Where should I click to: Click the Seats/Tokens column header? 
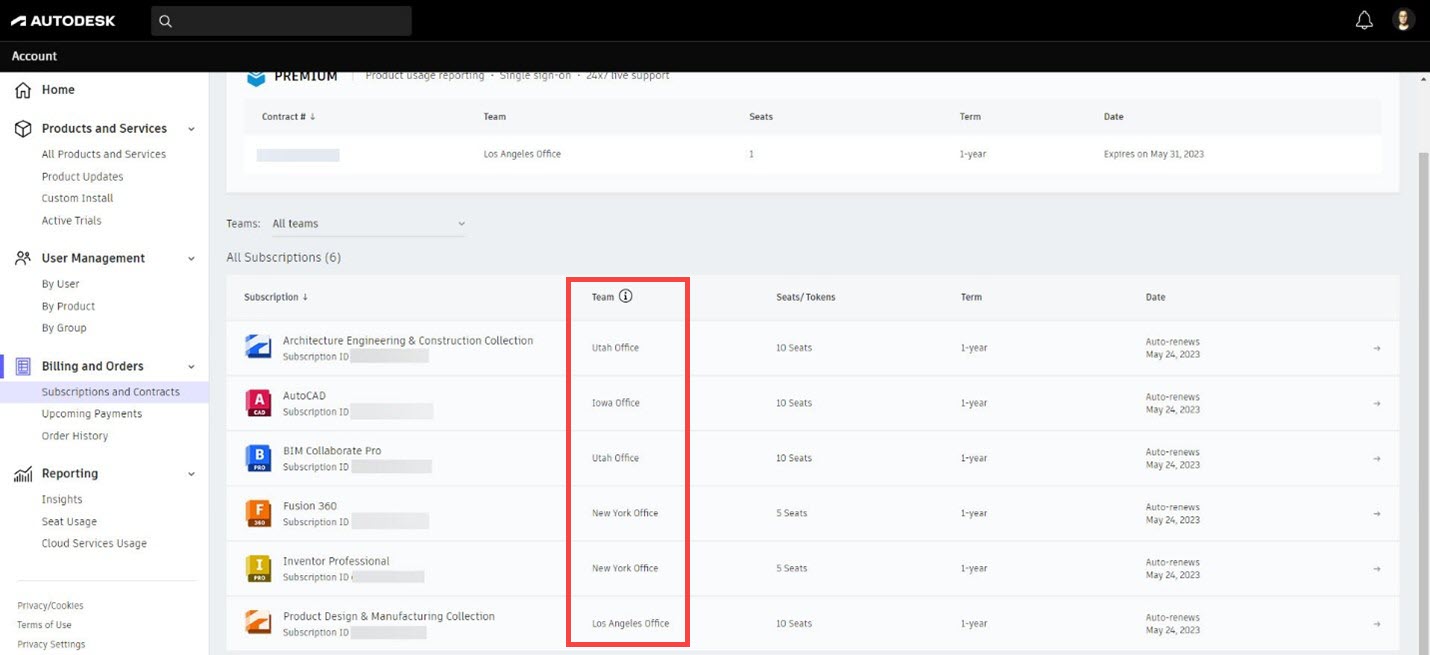click(806, 297)
